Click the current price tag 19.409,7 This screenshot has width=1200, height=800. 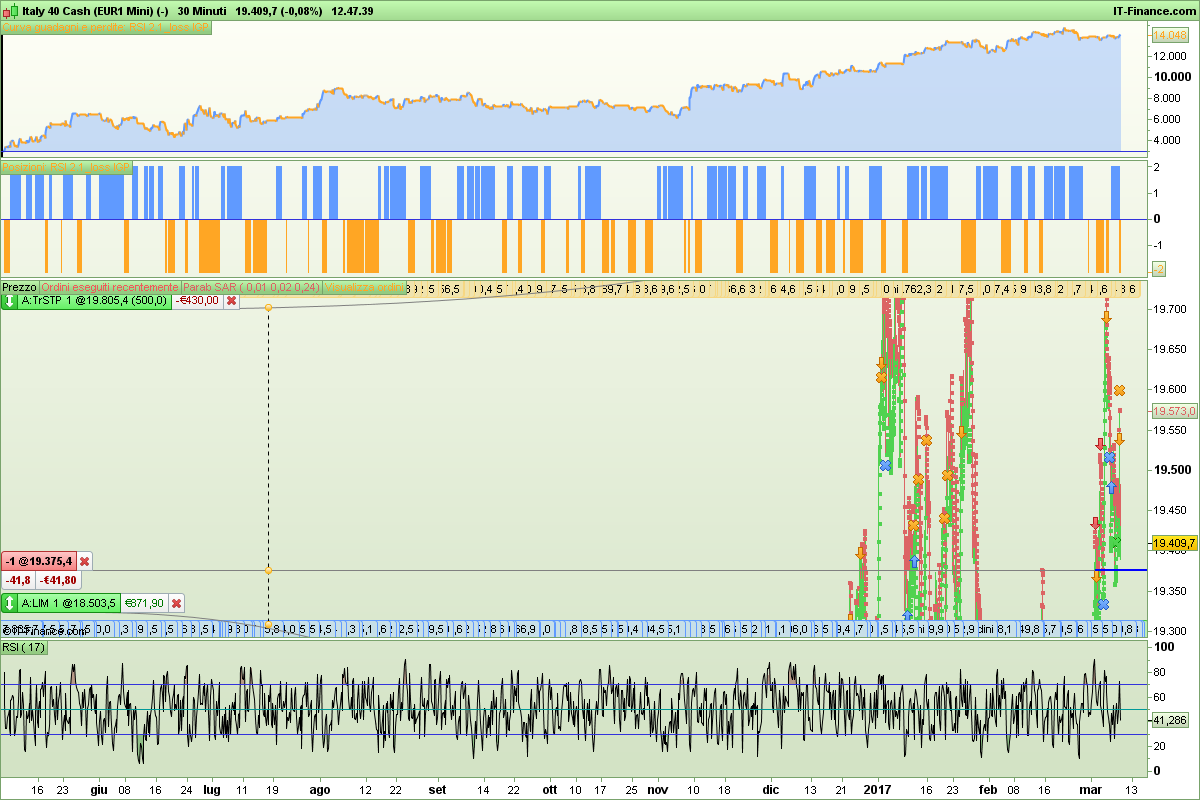coord(1172,544)
